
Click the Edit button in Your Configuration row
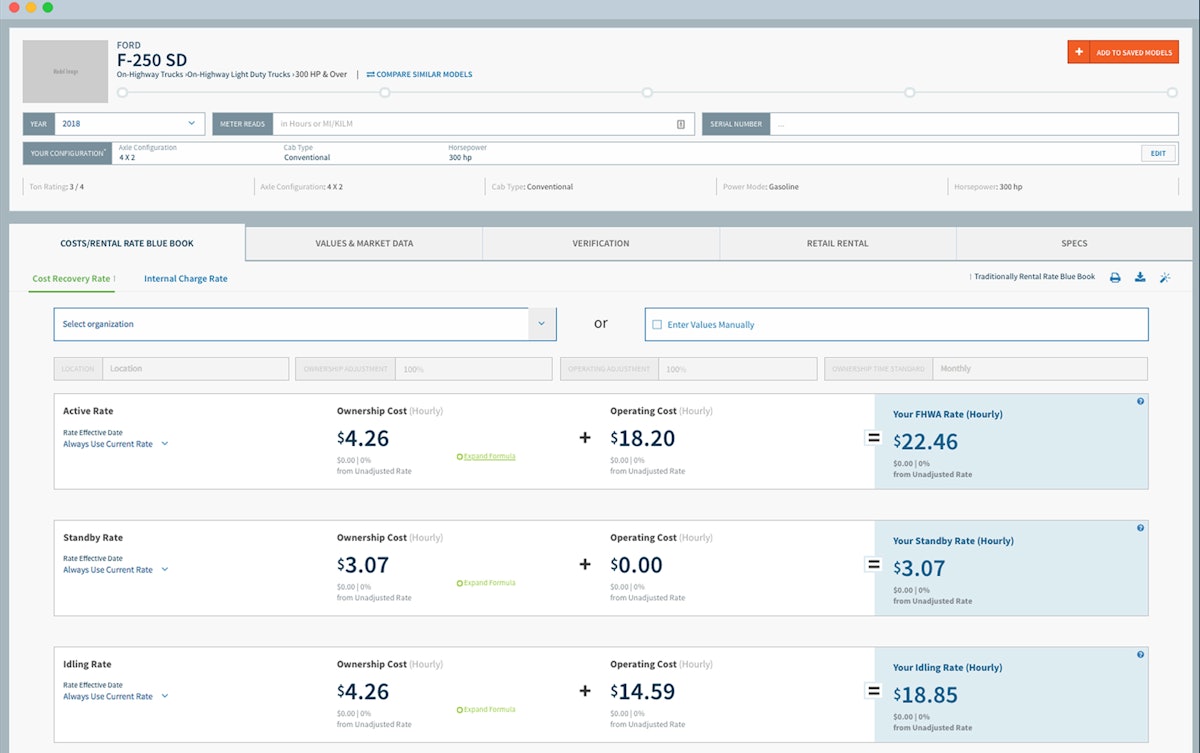[1158, 153]
